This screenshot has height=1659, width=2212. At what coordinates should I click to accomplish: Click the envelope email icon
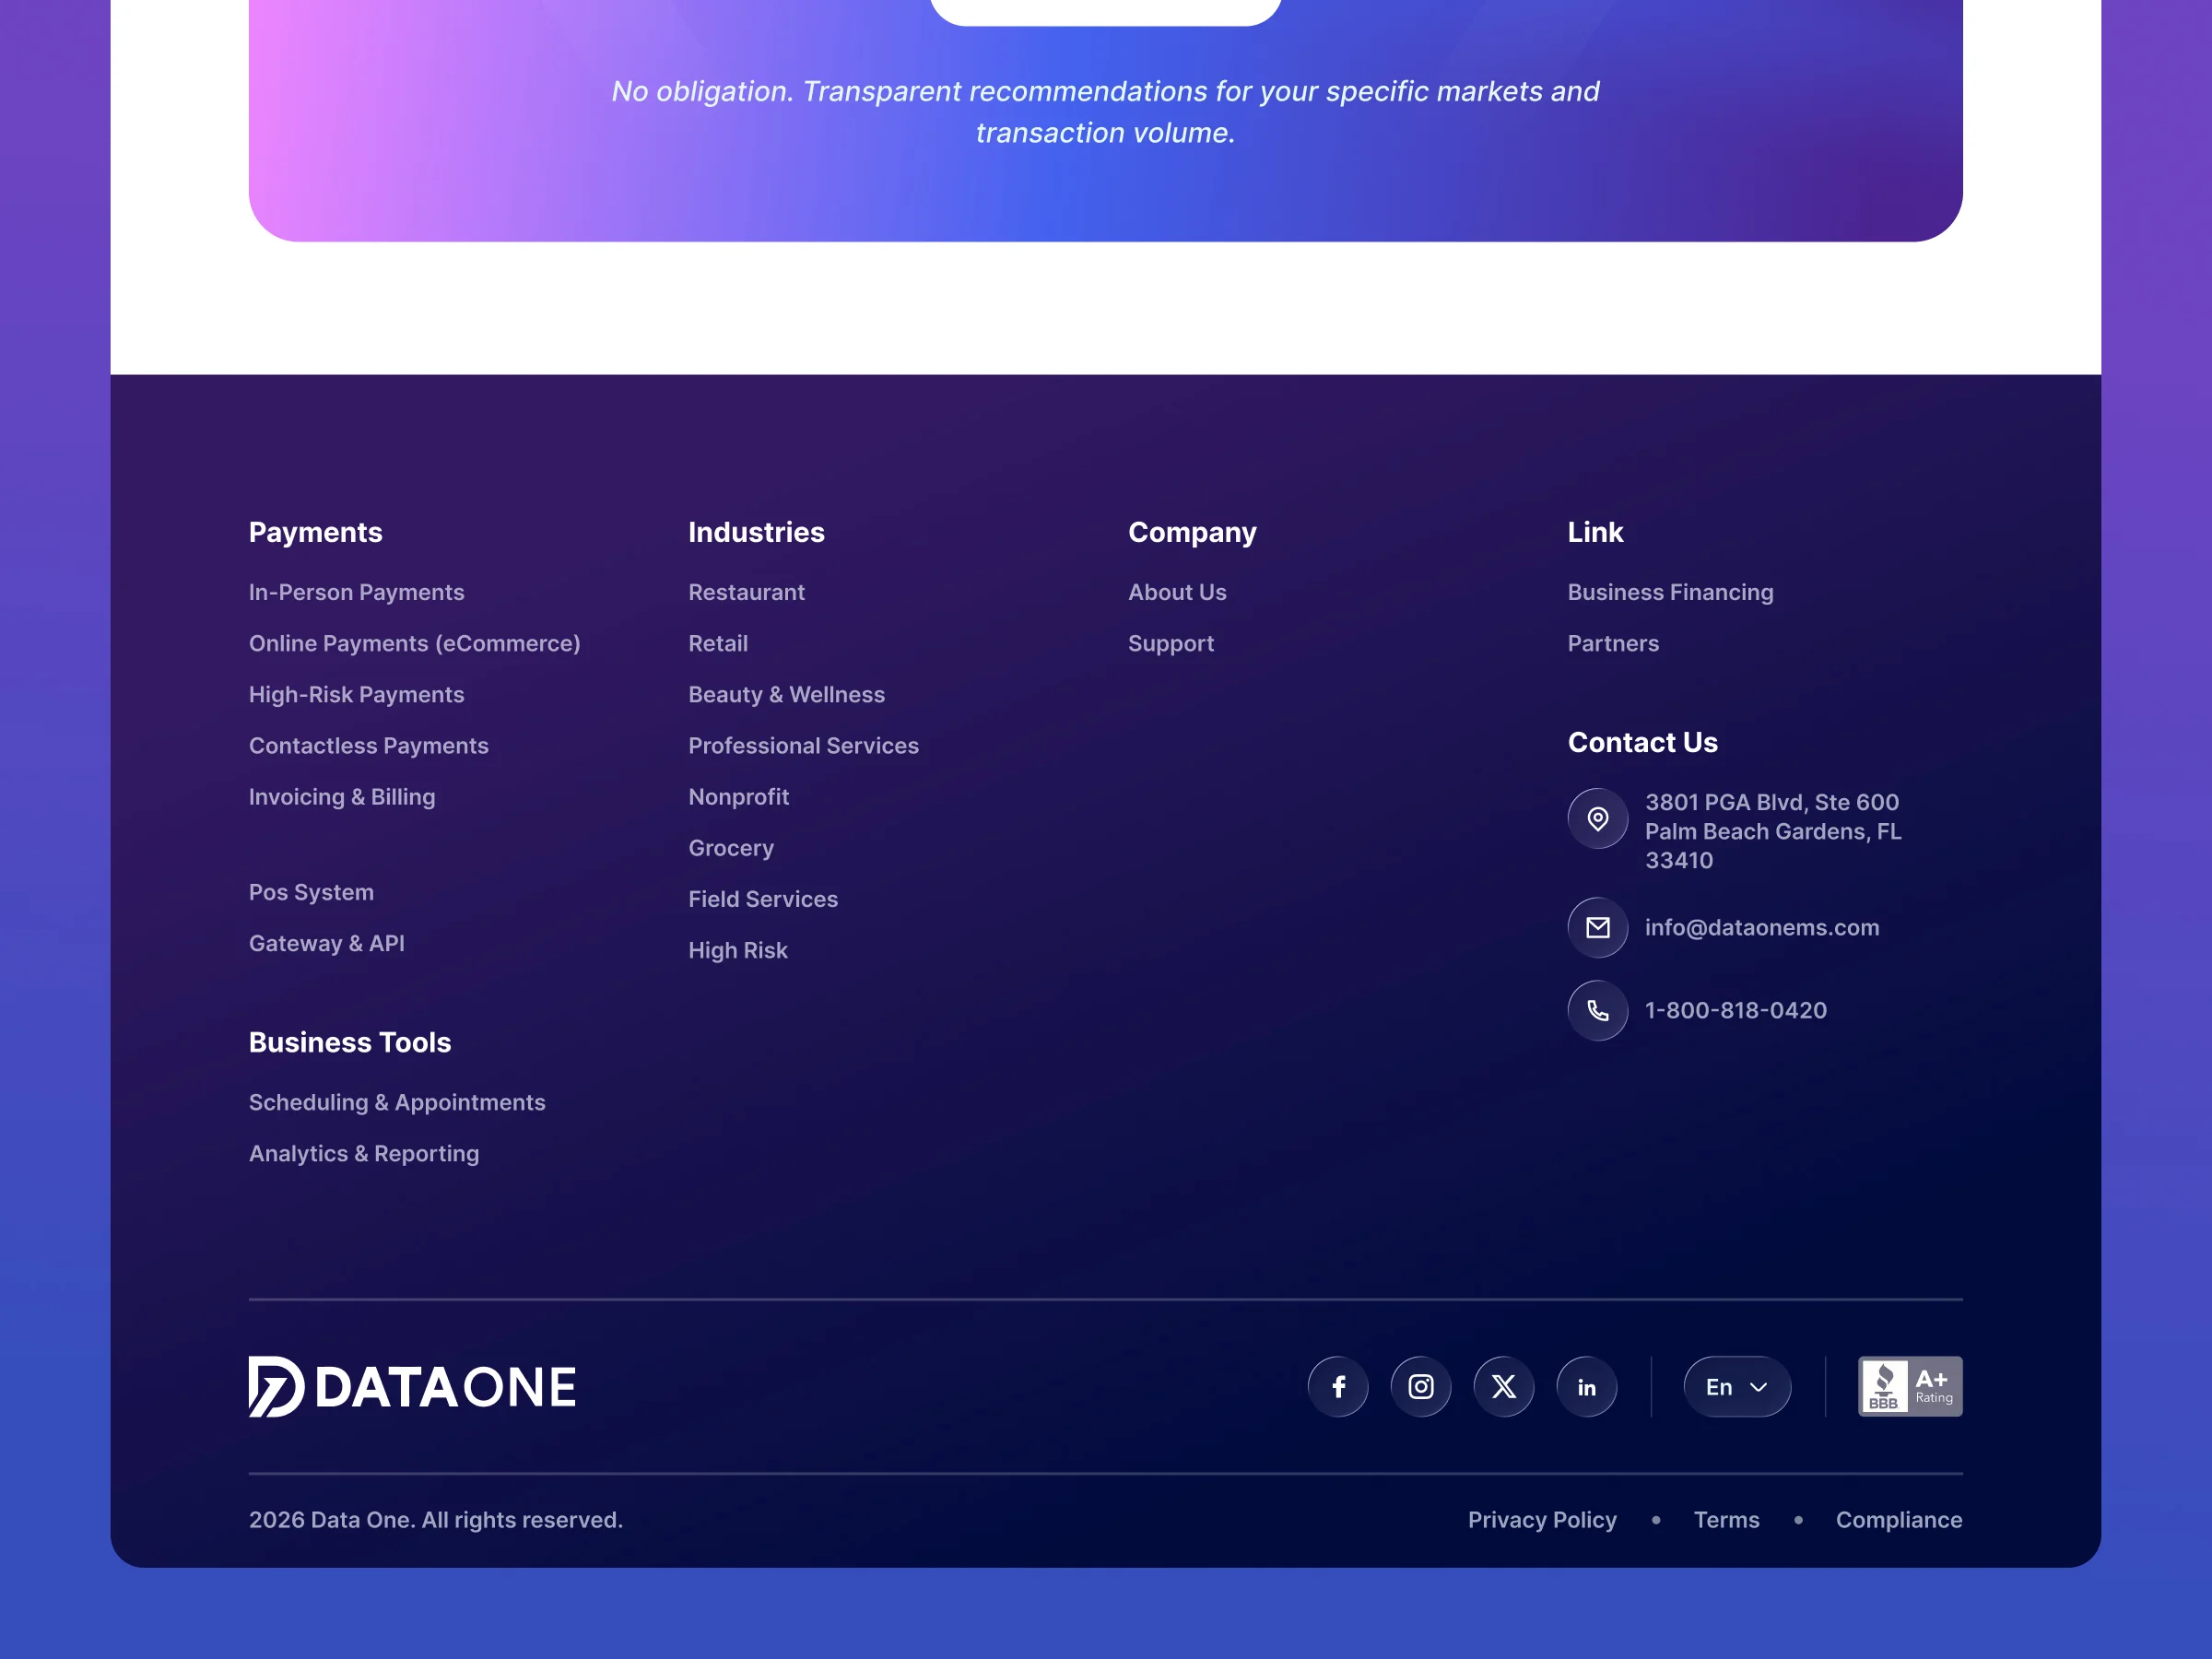coord(1598,927)
